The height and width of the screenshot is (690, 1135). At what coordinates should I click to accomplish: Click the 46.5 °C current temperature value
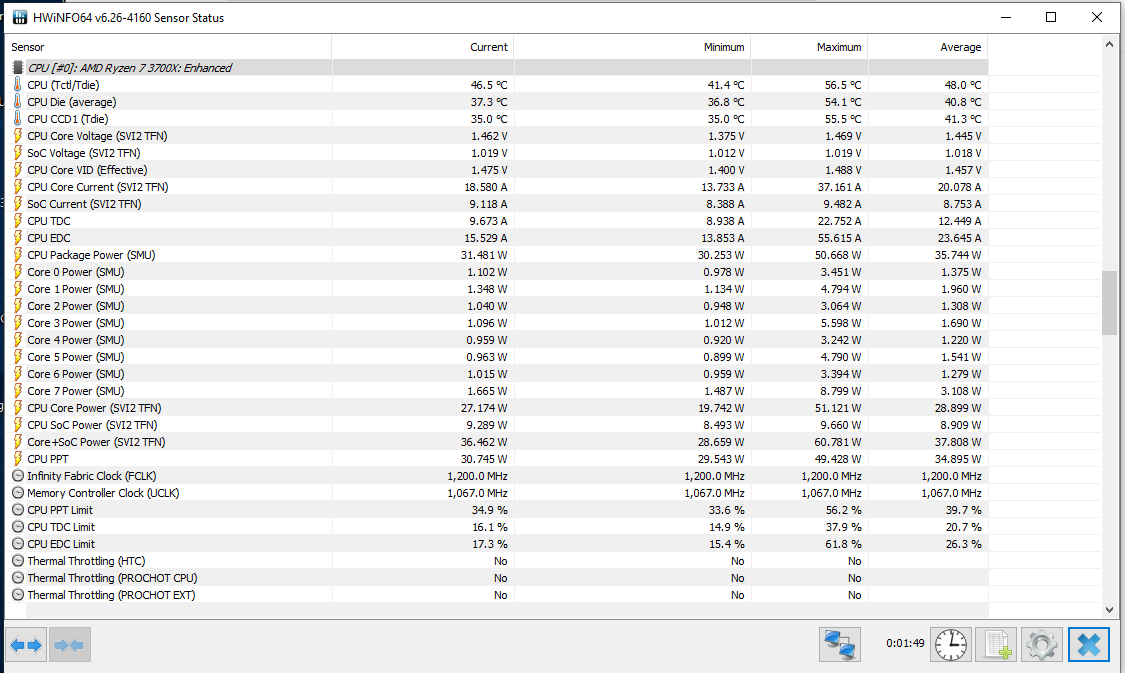[x=489, y=85]
